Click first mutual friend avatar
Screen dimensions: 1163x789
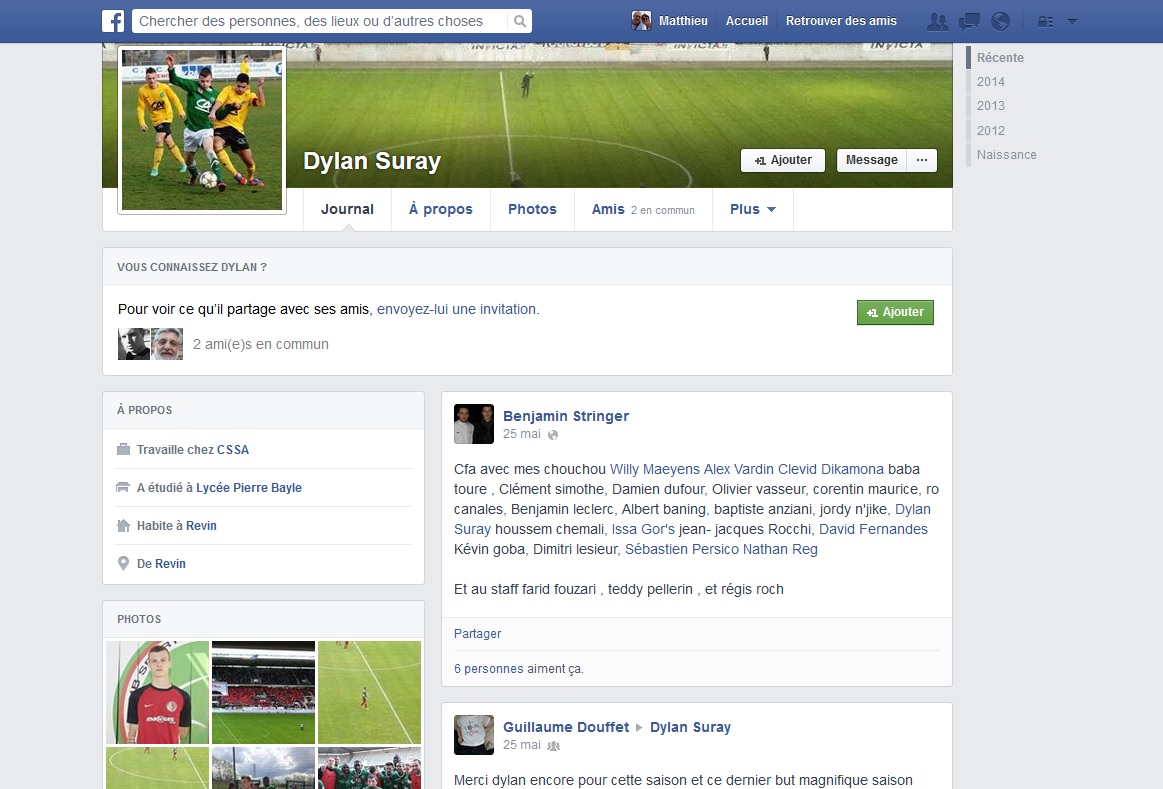point(134,344)
